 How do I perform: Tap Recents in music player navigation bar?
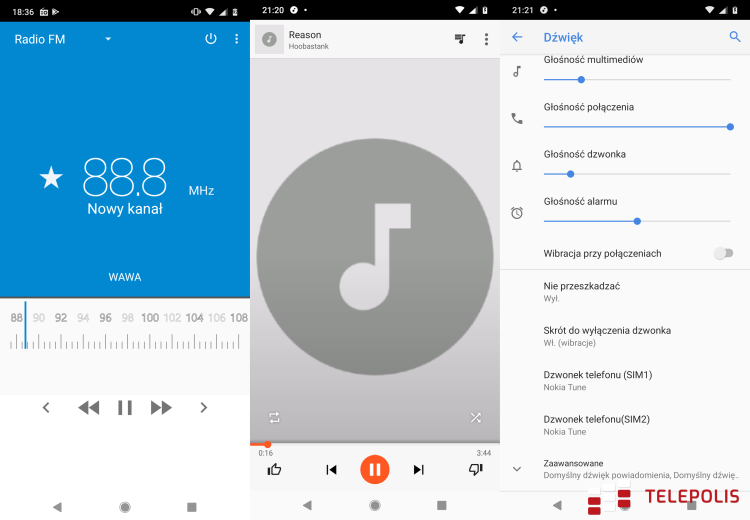pos(442,505)
